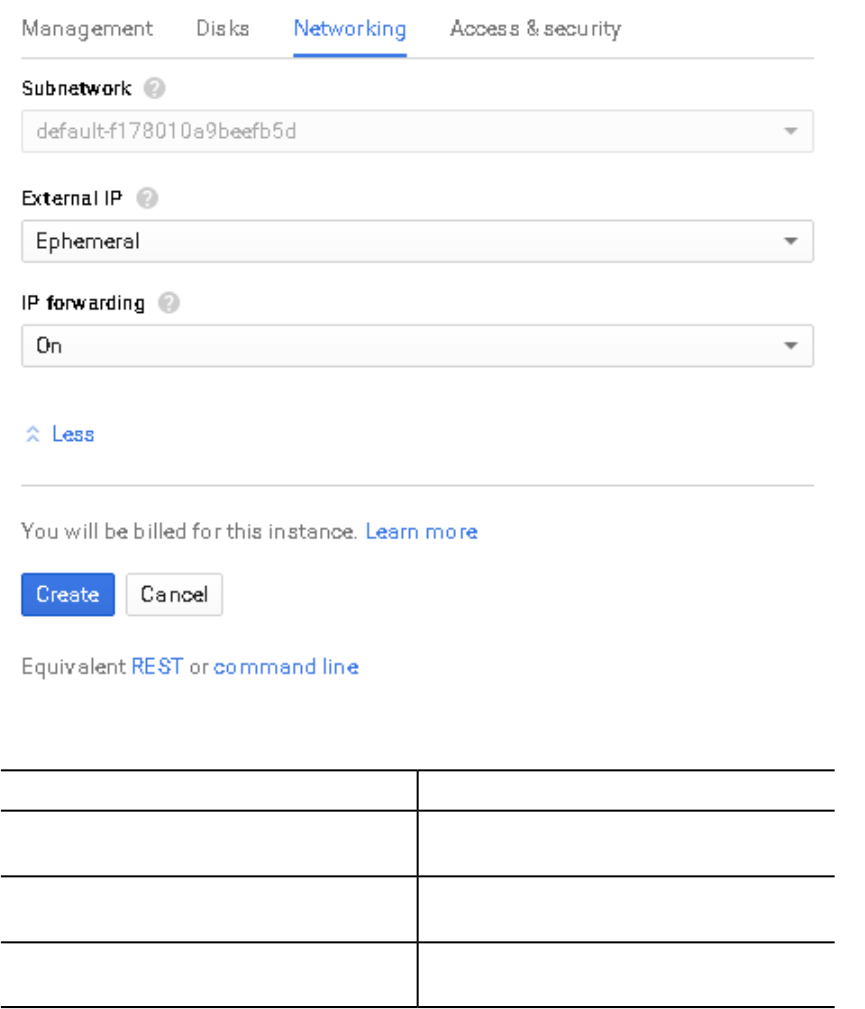The image size is (865, 1009).
Task: Show the IP forwarding help tooltip
Action: tap(168, 303)
